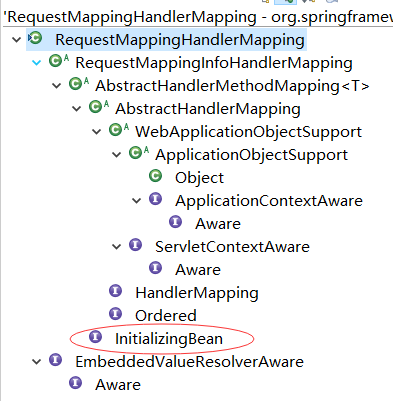Select the EmbeddedValueResolverAware label

click(x=190, y=362)
